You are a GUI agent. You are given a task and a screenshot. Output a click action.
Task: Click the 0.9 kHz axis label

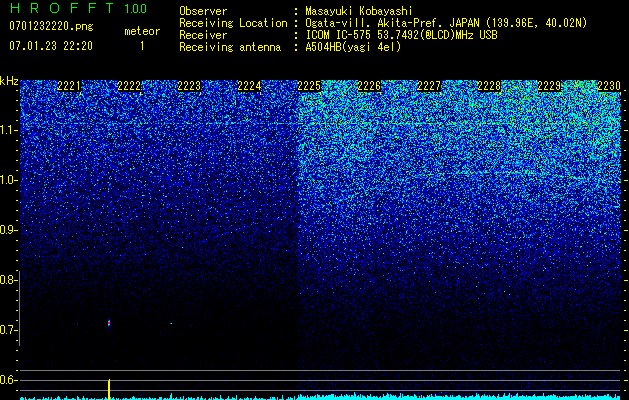pyautogui.click(x=9, y=230)
